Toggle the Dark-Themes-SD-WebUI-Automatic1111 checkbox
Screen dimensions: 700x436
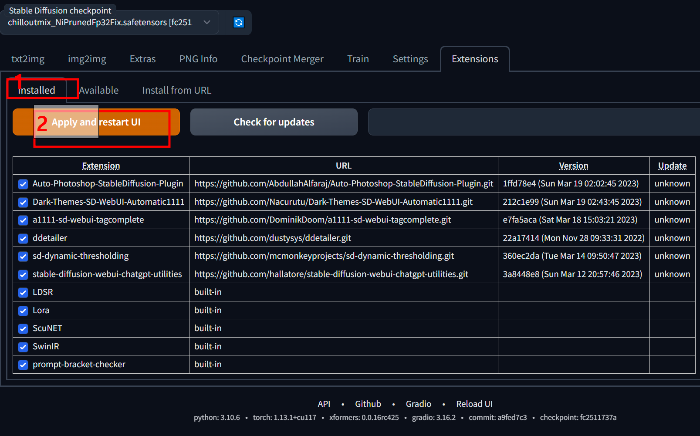(x=23, y=202)
